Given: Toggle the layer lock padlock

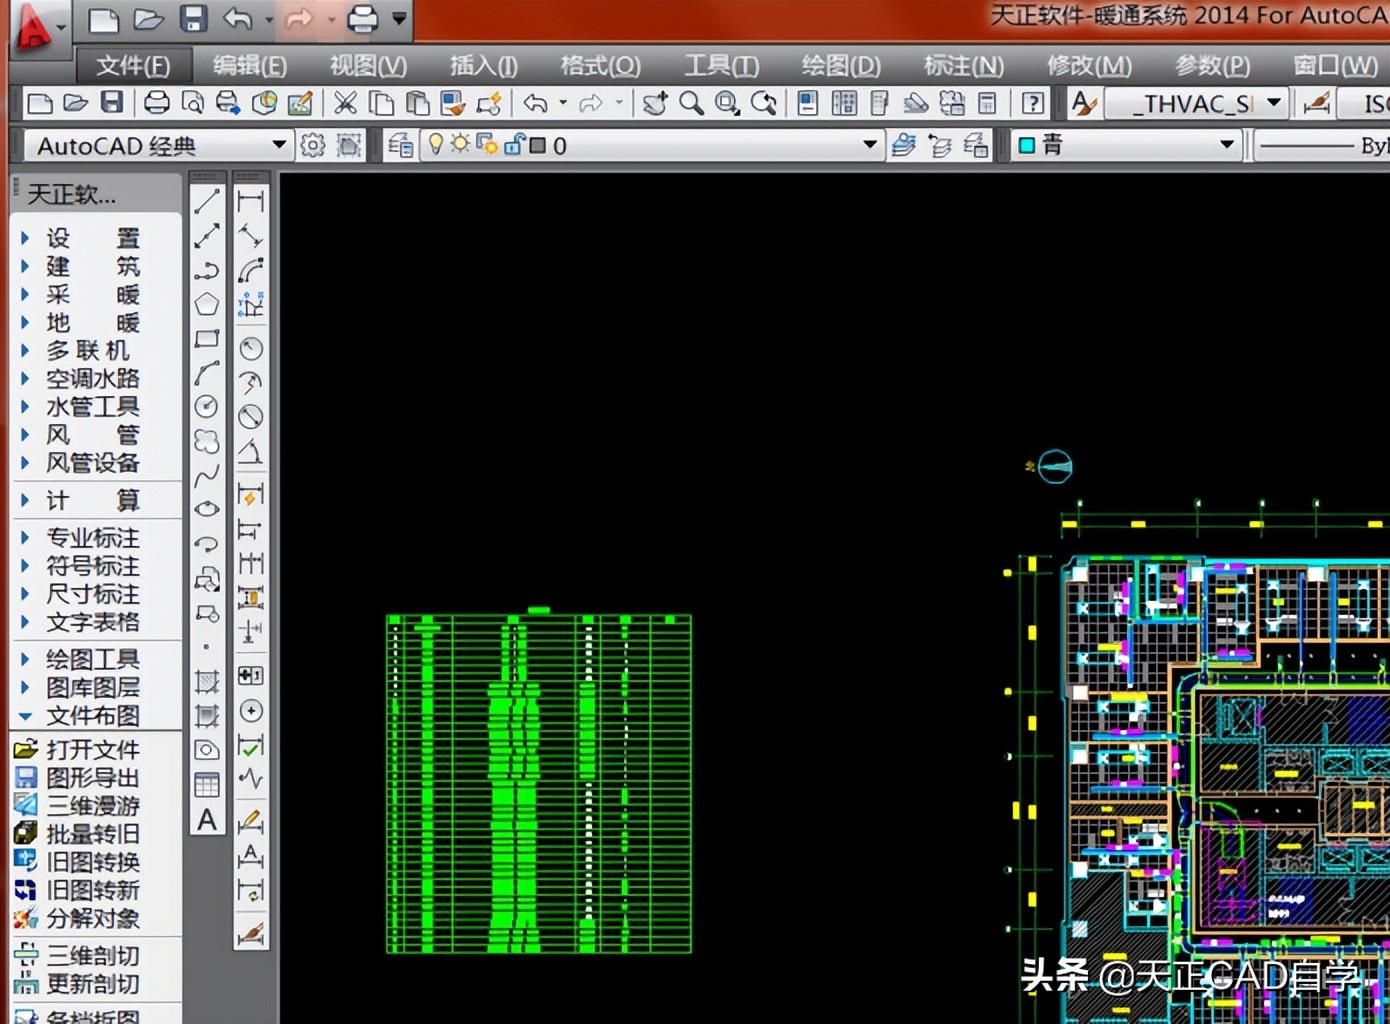Looking at the screenshot, I should pos(512,144).
